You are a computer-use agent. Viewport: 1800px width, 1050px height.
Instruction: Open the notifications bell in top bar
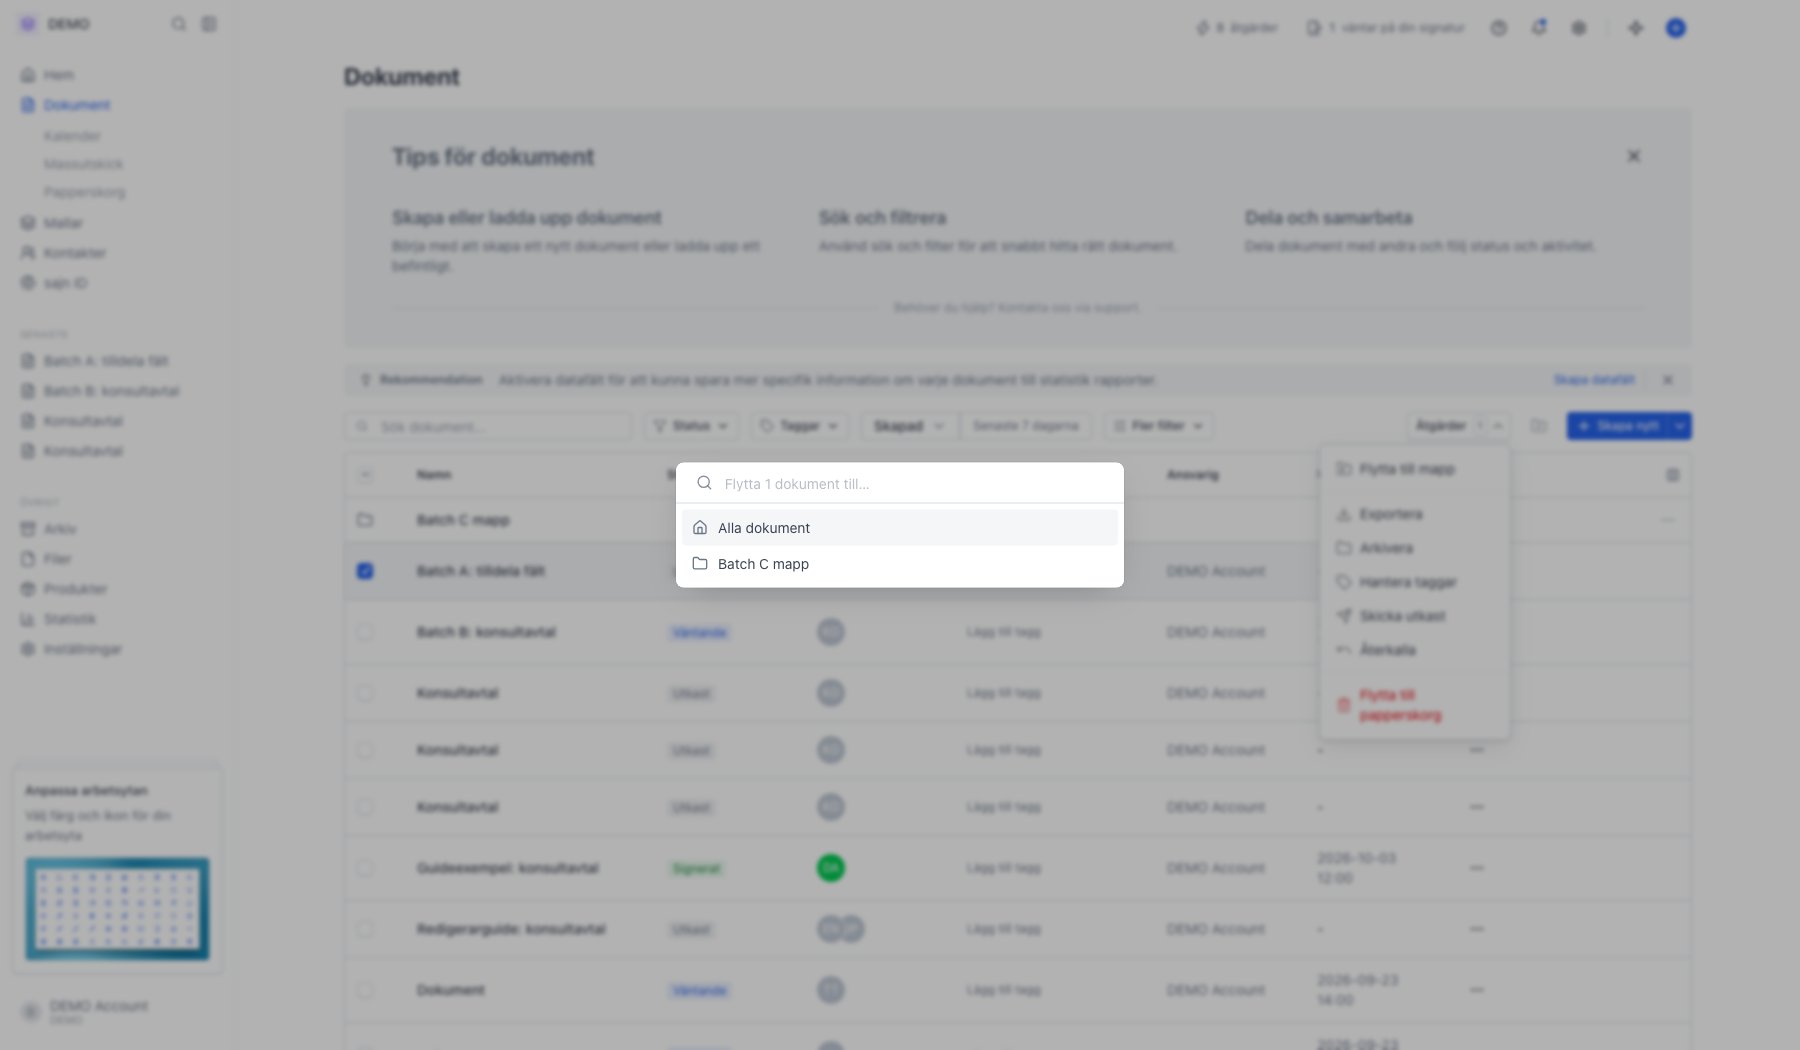(1539, 28)
